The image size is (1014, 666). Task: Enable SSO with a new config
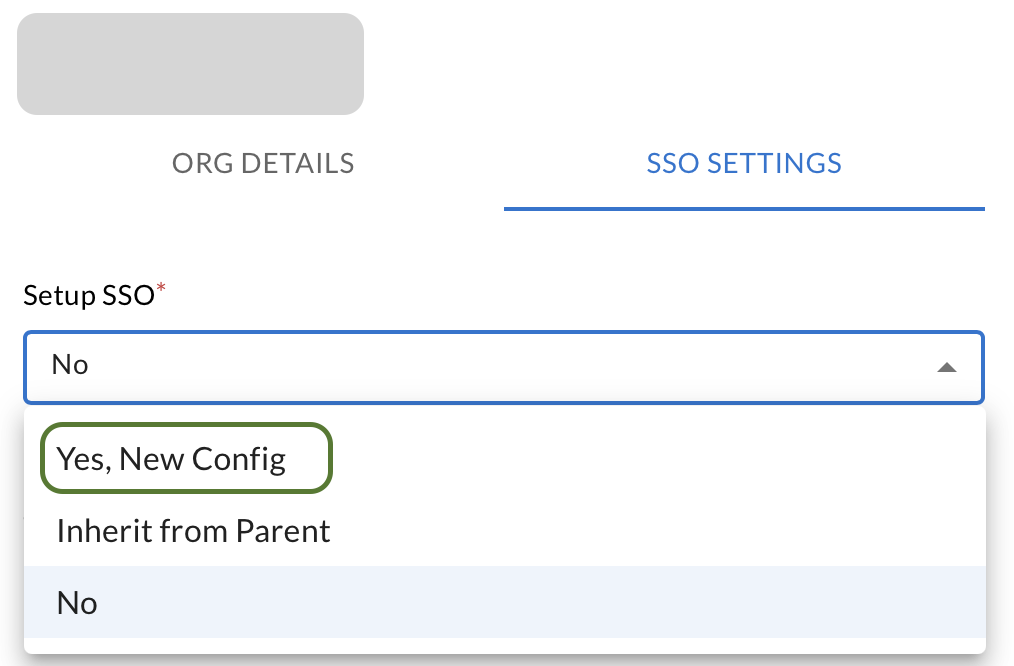coord(172,459)
